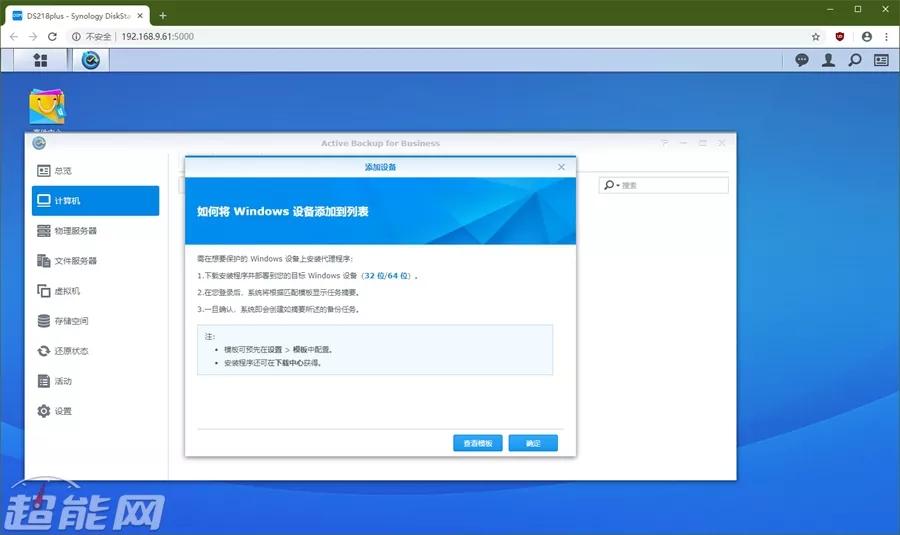Close the Active Backup for Business window
Viewport: 900px width, 535px height.
(x=722, y=143)
